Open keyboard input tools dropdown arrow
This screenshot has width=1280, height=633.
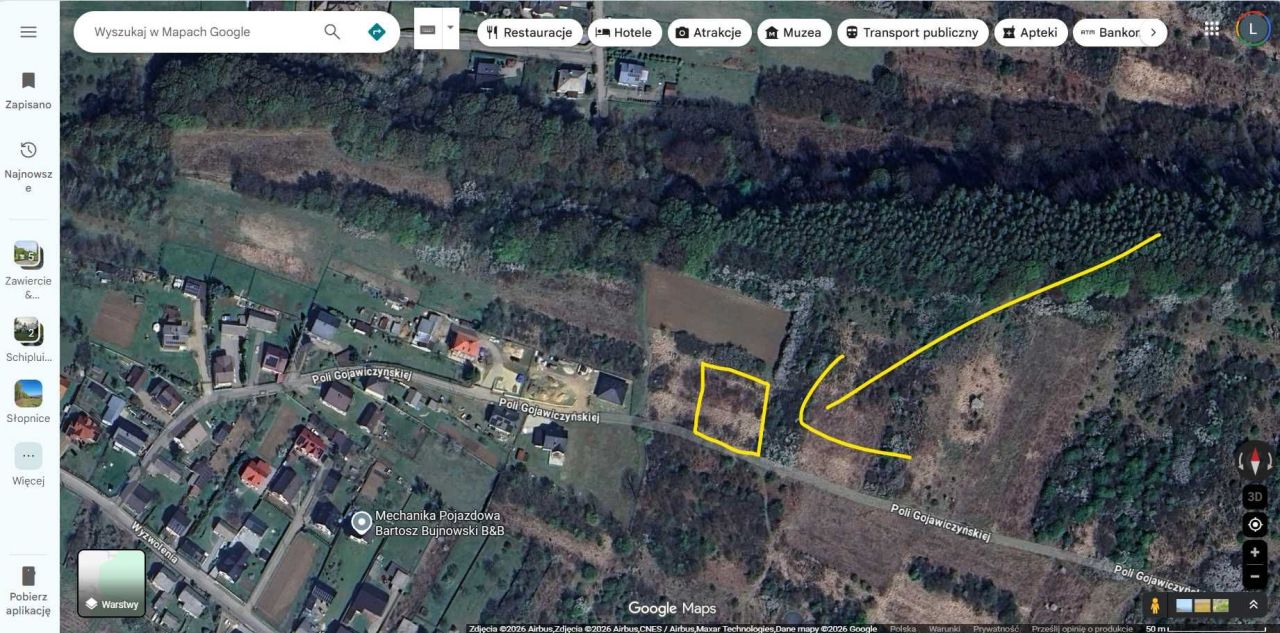(450, 30)
